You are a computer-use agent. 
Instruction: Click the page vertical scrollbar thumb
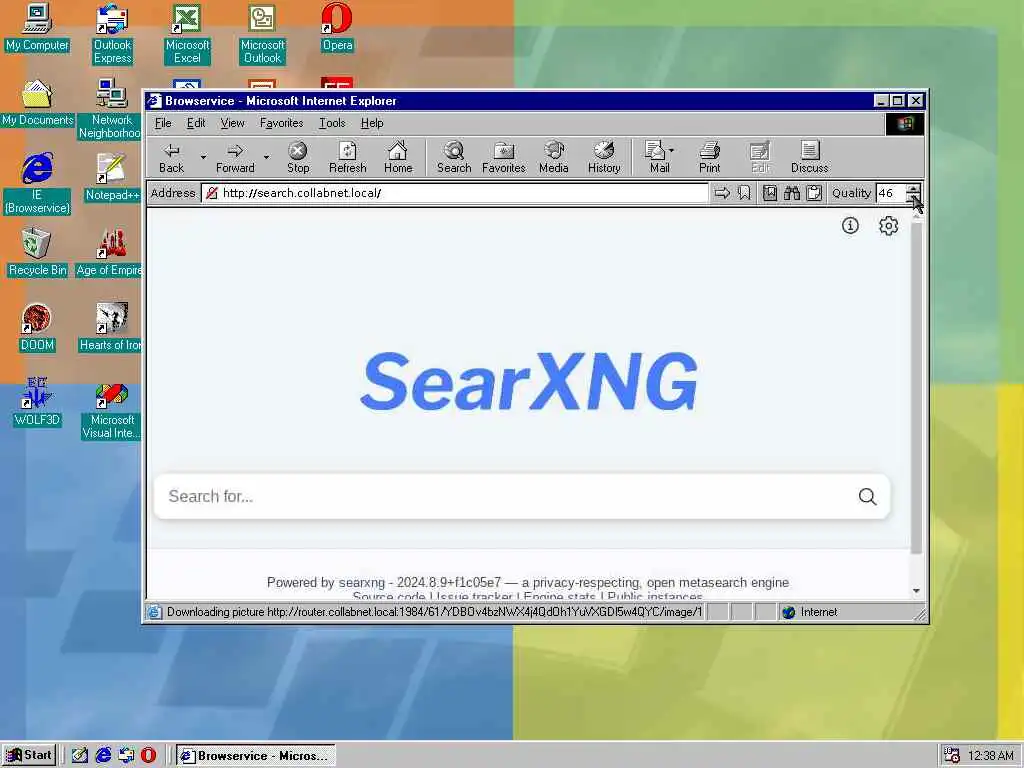tap(916, 388)
